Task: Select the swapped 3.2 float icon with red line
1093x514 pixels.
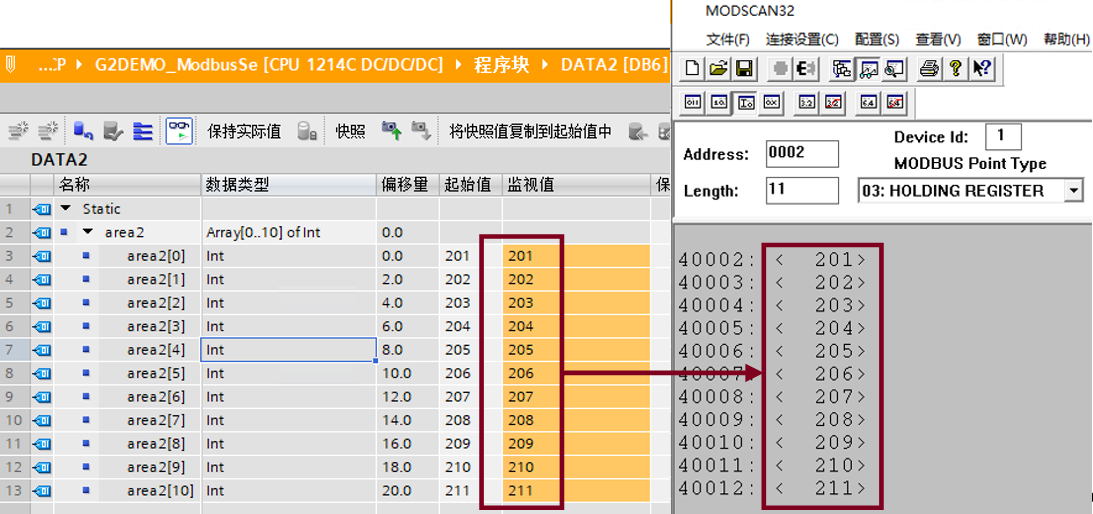Action: pos(833,103)
